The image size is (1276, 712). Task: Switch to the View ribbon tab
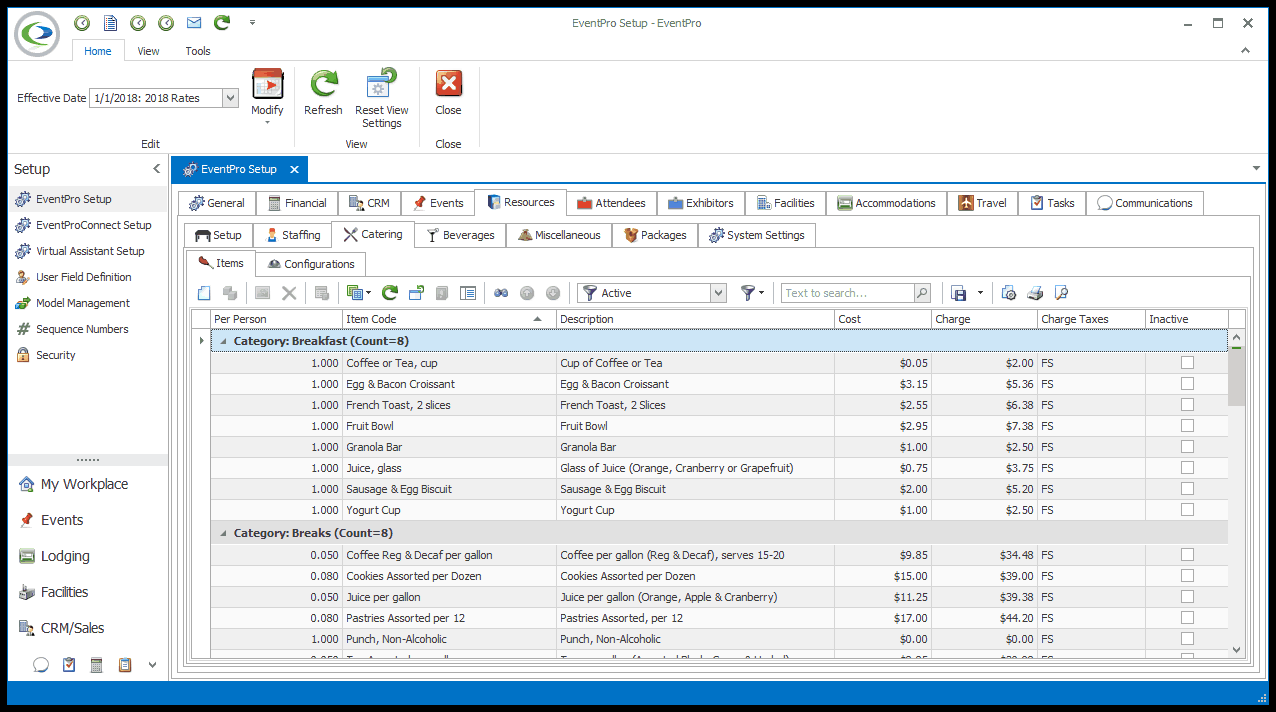tap(148, 51)
